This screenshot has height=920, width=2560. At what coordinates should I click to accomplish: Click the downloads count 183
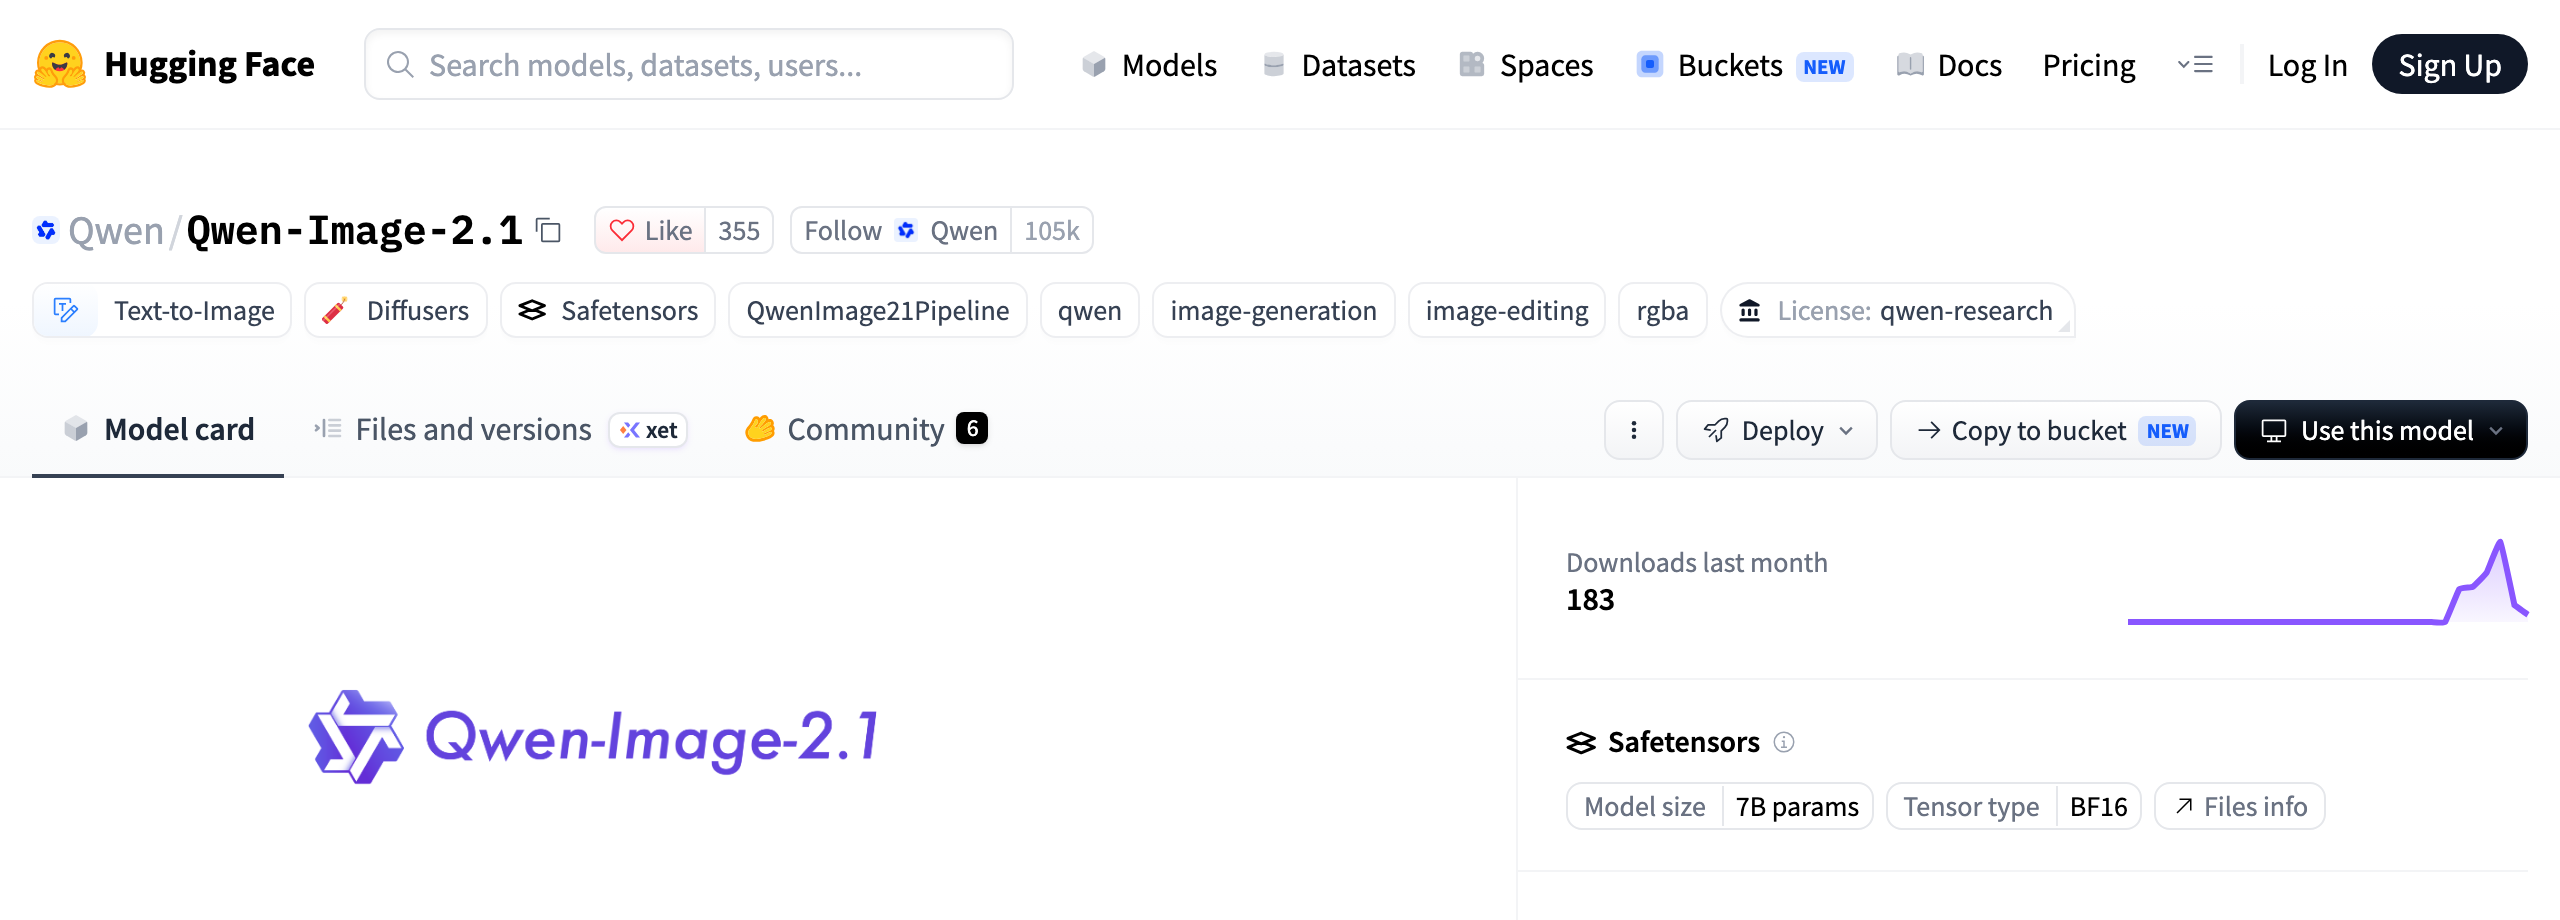[1590, 600]
